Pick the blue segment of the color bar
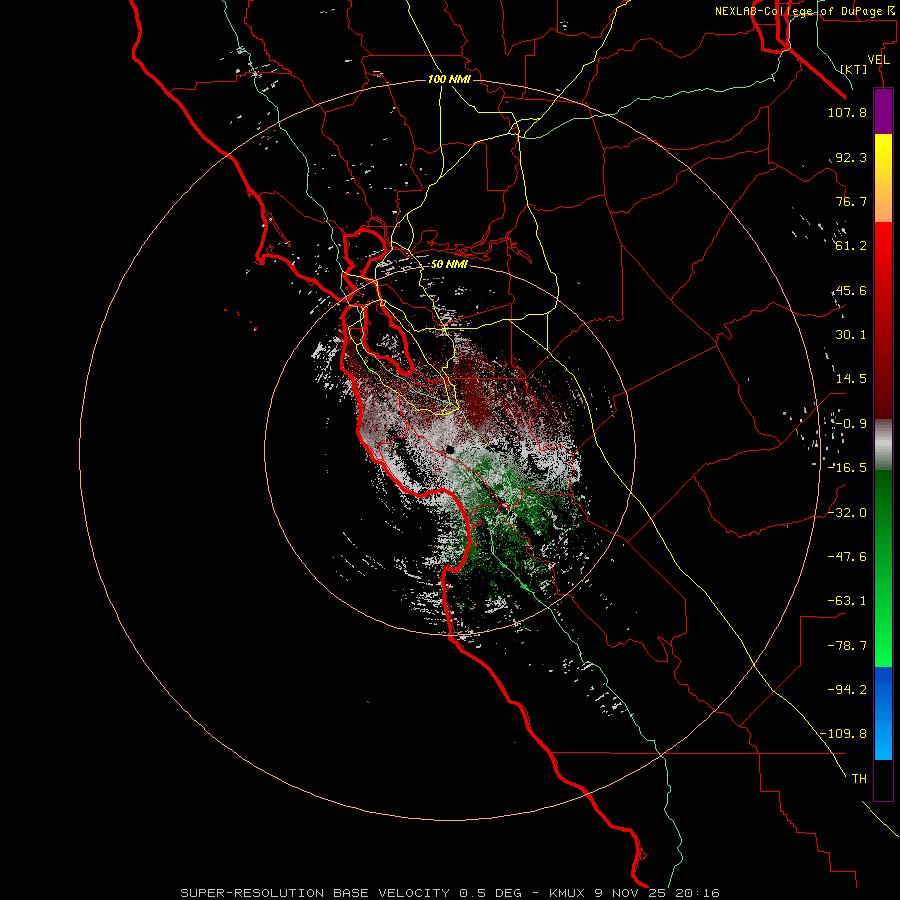Viewport: 900px width, 900px height. coord(883,713)
